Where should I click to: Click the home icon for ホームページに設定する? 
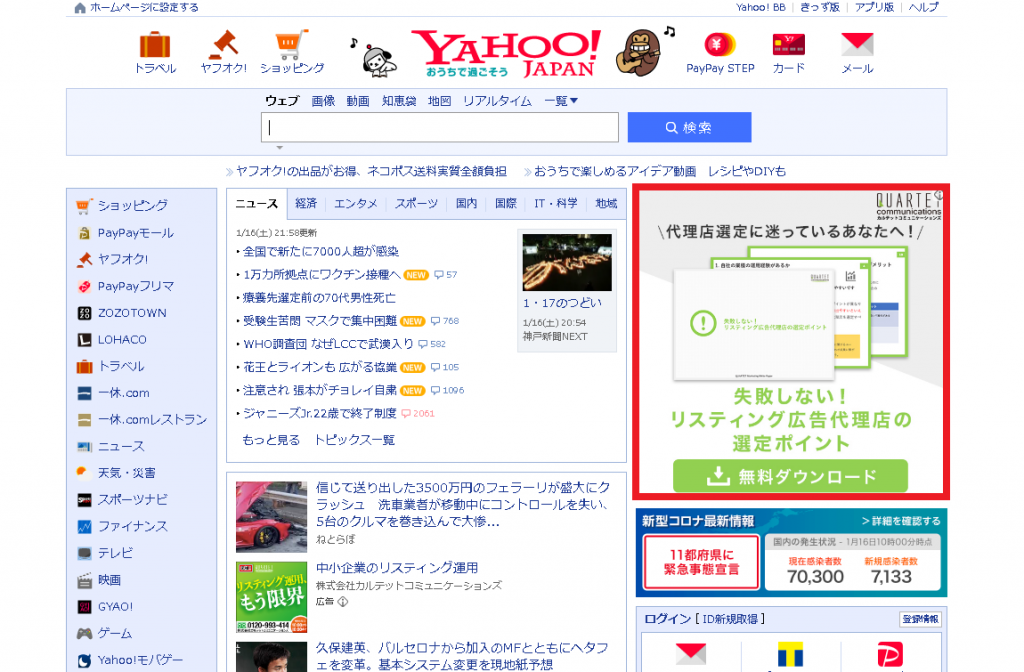80,8
